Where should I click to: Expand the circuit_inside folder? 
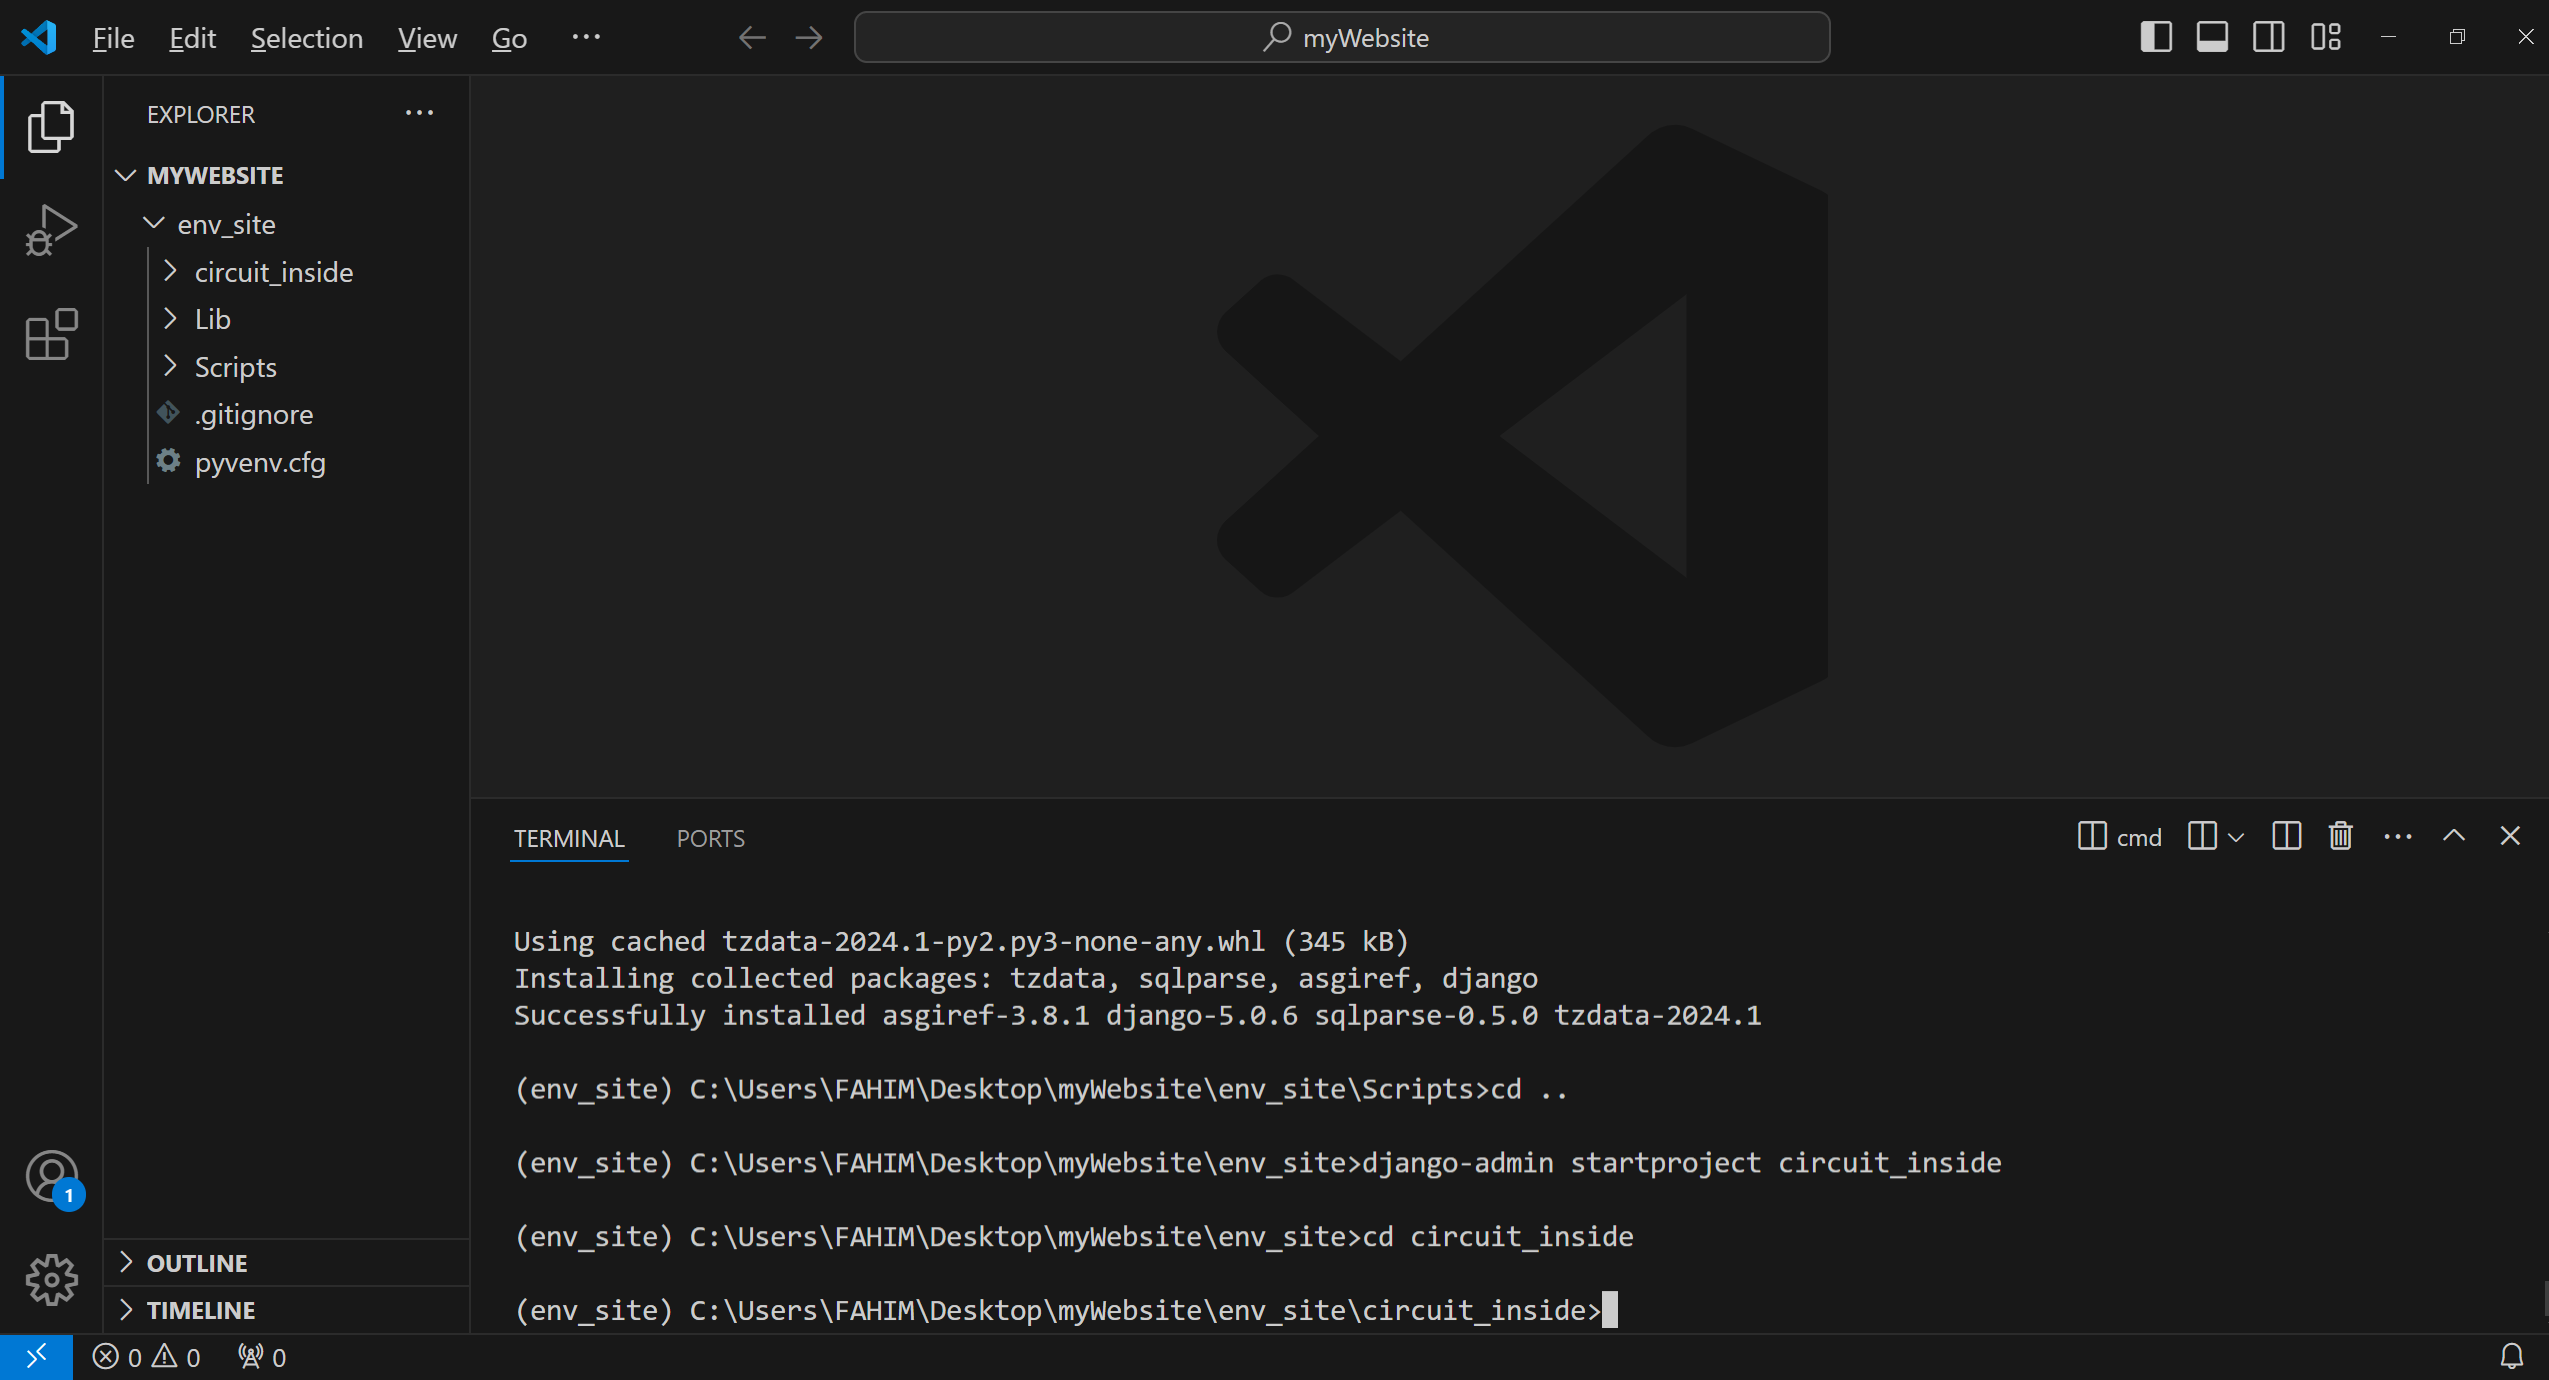click(x=273, y=272)
